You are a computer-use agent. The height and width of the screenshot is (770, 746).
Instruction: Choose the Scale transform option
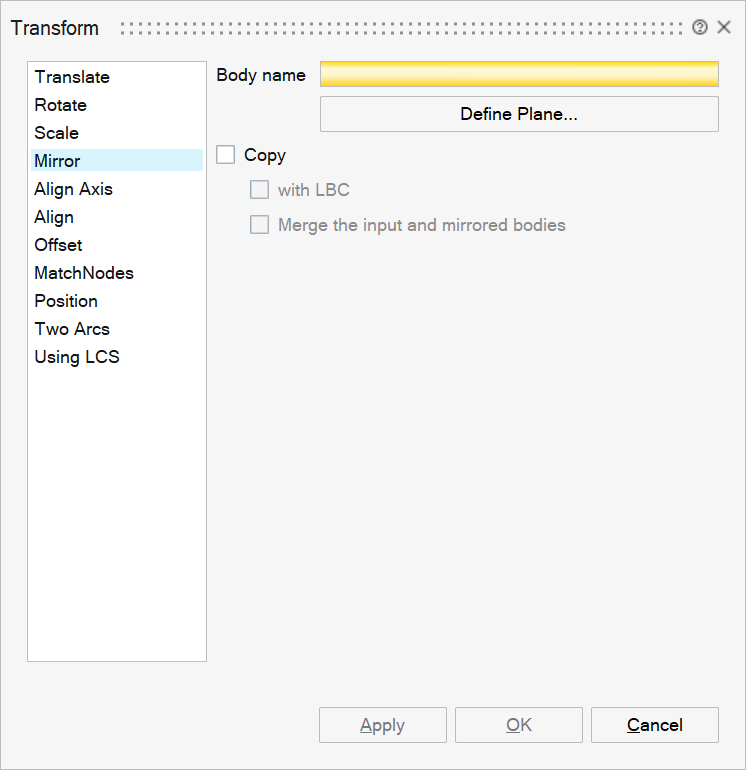(x=56, y=133)
